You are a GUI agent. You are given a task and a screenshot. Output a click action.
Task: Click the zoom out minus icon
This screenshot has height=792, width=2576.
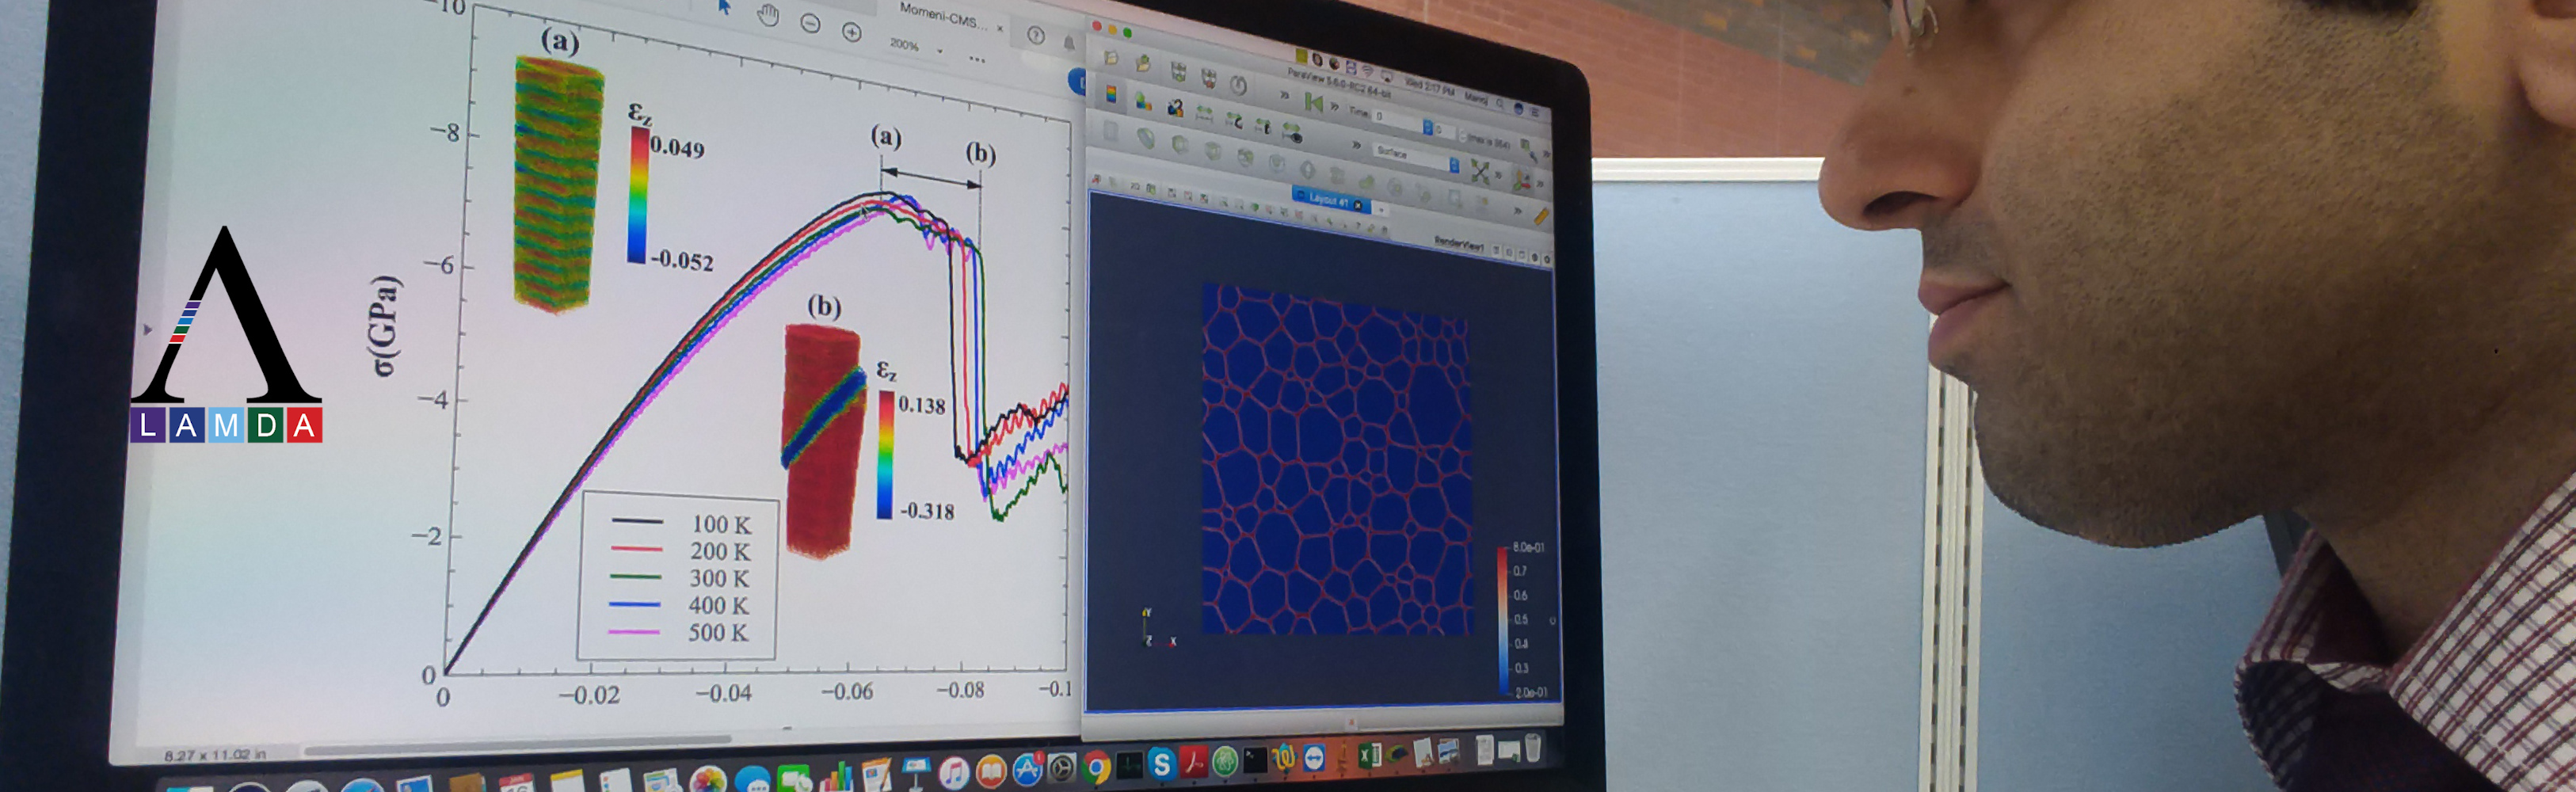811,24
